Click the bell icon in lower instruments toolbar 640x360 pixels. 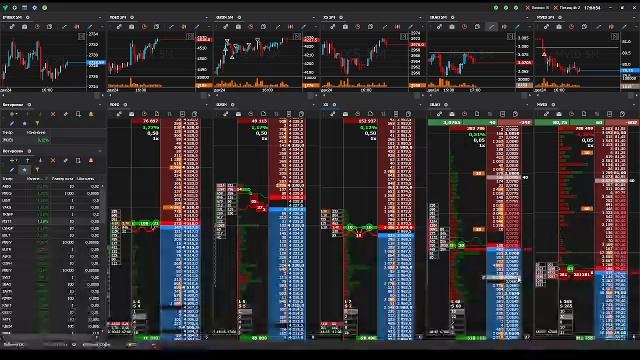click(x=91, y=160)
